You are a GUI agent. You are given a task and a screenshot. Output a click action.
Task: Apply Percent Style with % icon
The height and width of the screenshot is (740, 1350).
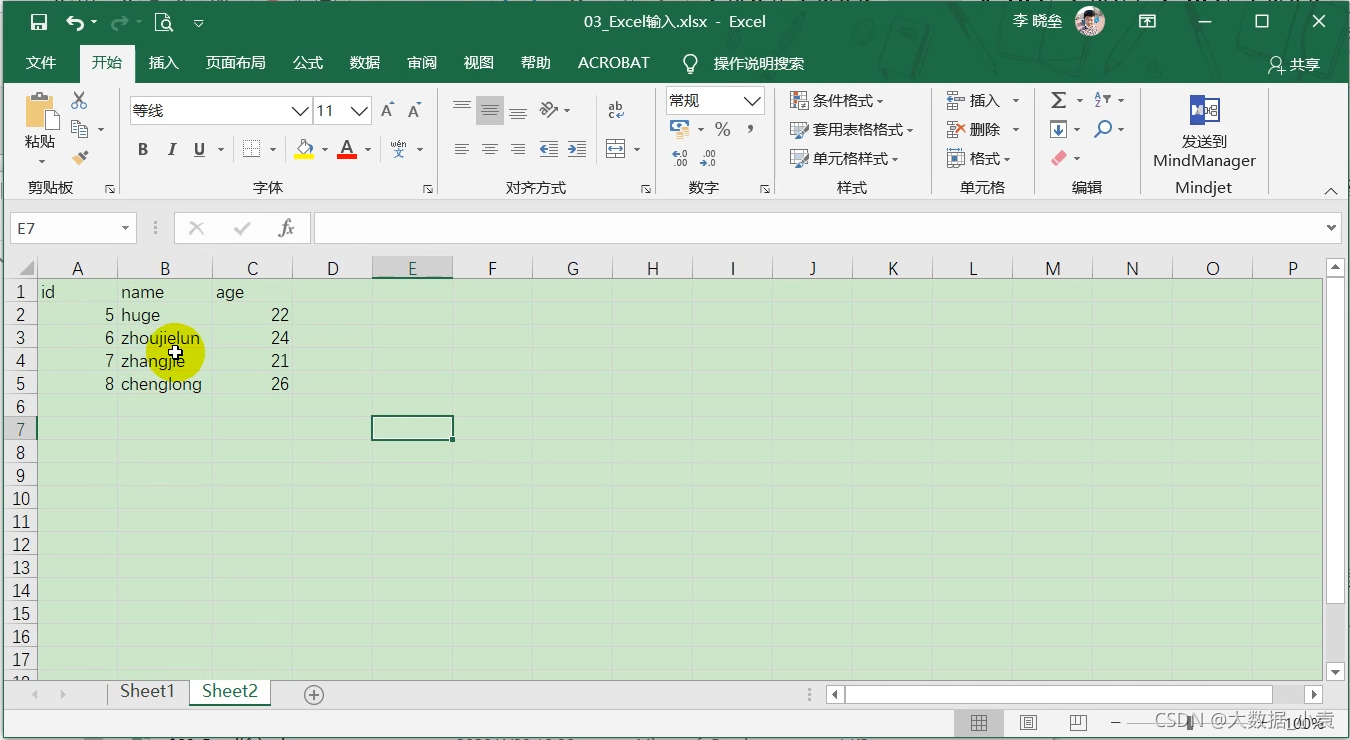click(722, 129)
